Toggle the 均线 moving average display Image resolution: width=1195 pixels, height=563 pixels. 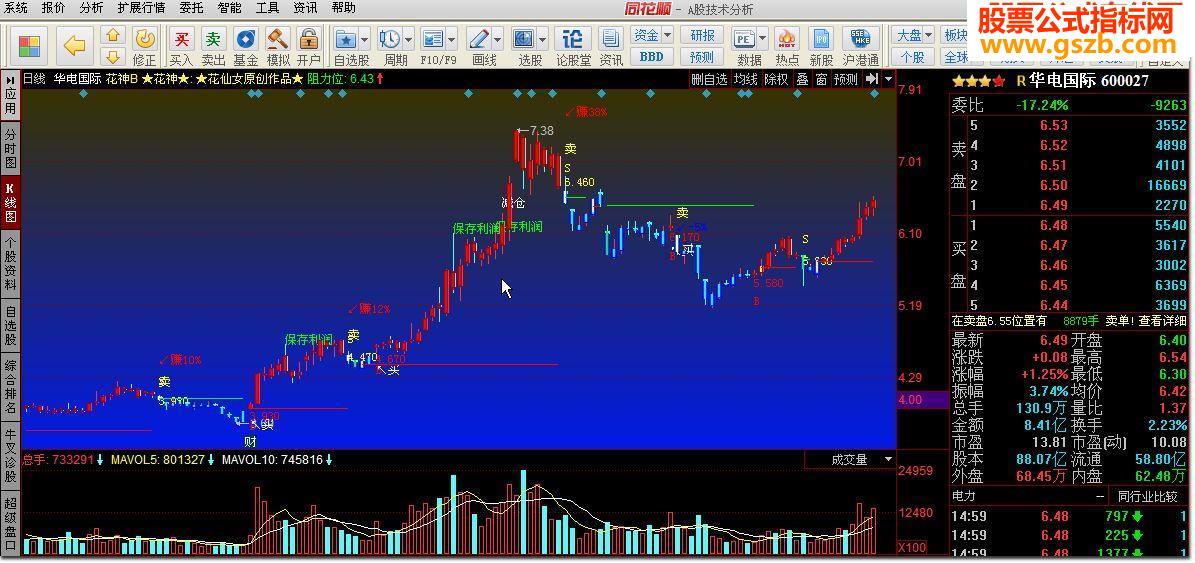click(x=746, y=78)
